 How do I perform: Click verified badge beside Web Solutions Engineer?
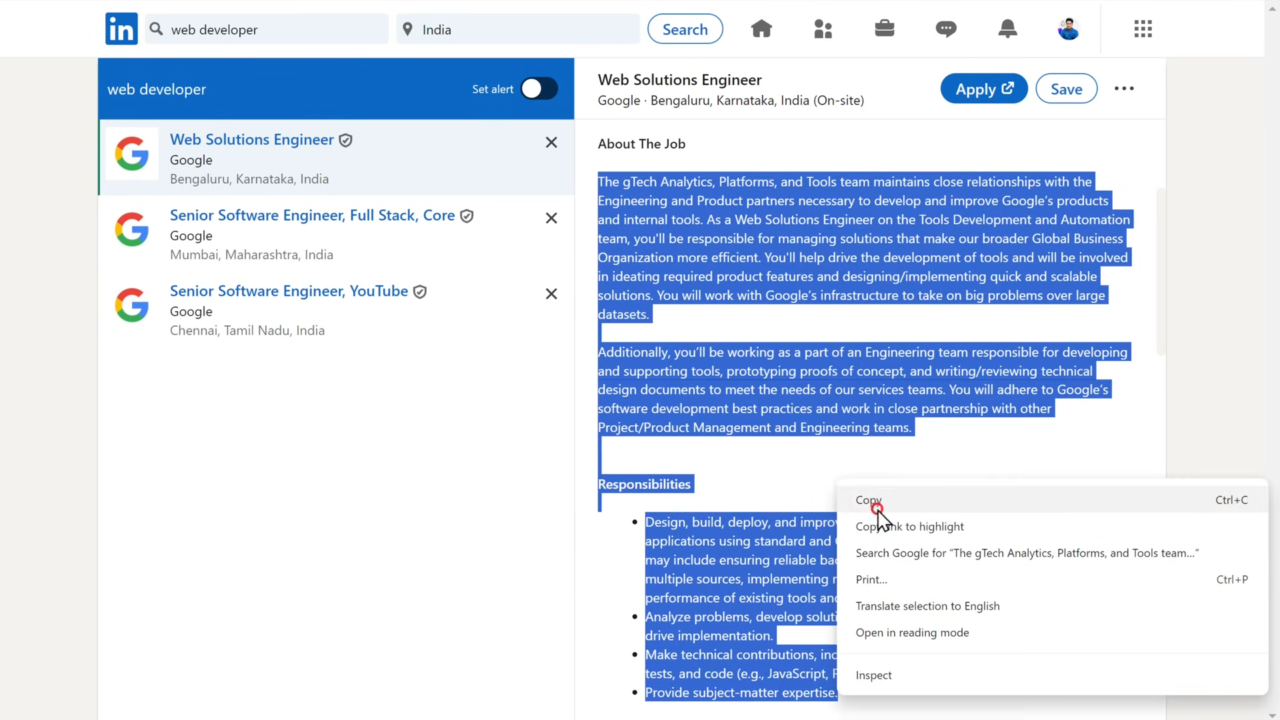[346, 140]
